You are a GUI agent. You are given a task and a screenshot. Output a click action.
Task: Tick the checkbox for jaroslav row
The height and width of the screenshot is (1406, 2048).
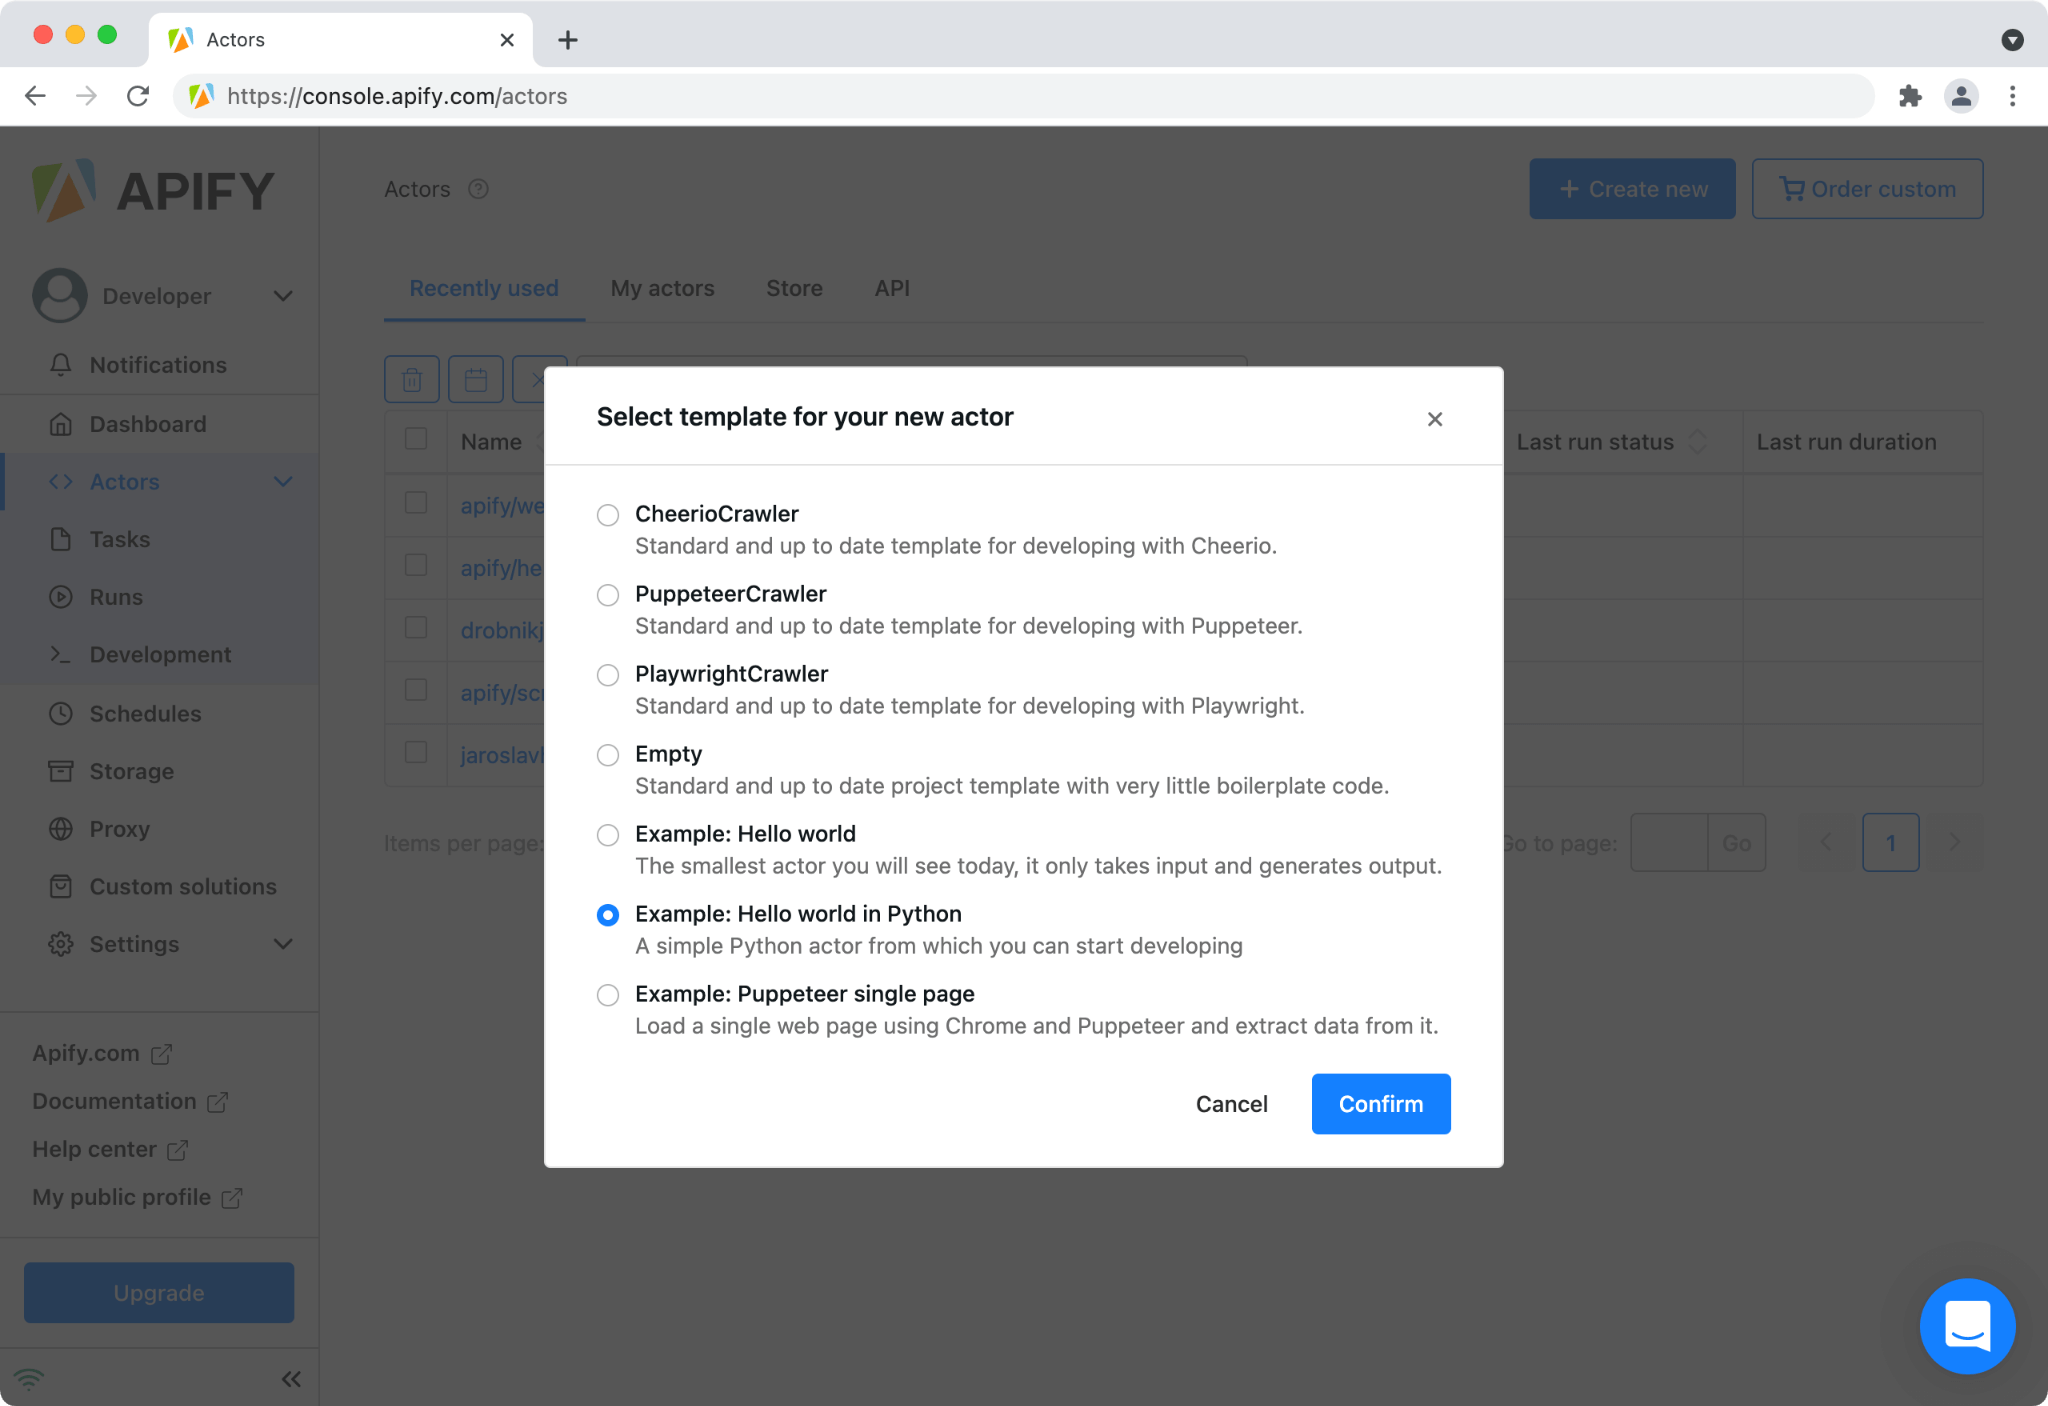pos(416,752)
